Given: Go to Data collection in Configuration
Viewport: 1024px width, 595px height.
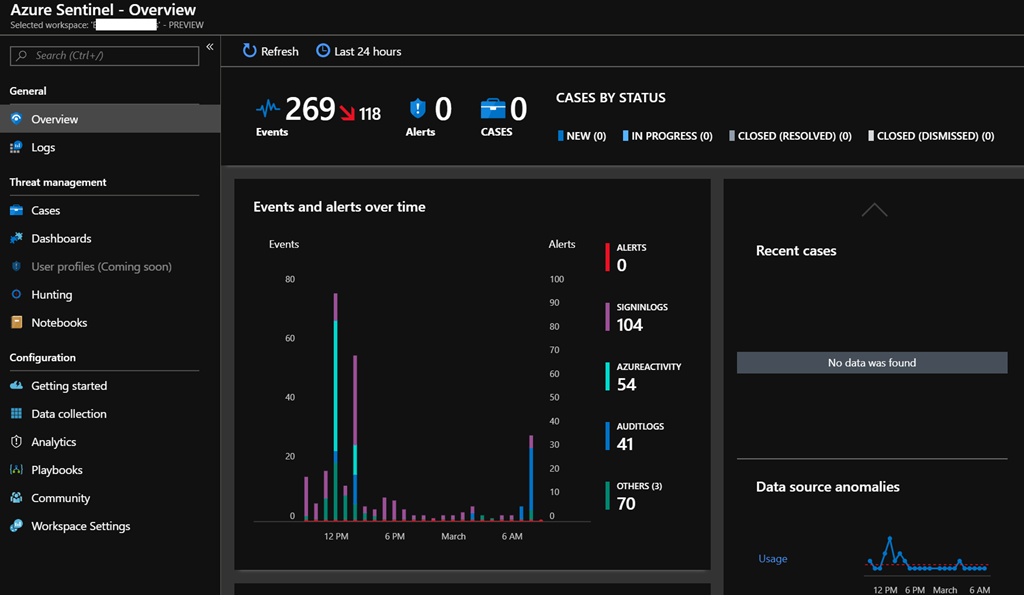Looking at the screenshot, I should 69,414.
